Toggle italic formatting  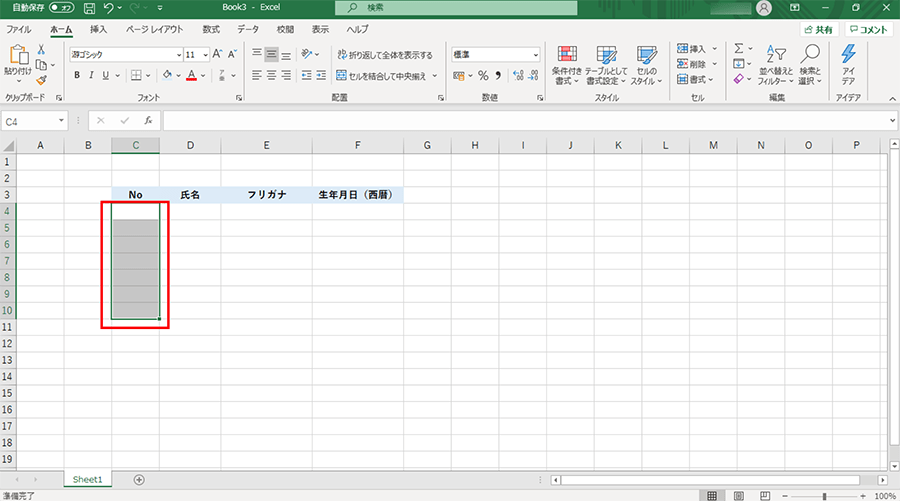(91, 75)
